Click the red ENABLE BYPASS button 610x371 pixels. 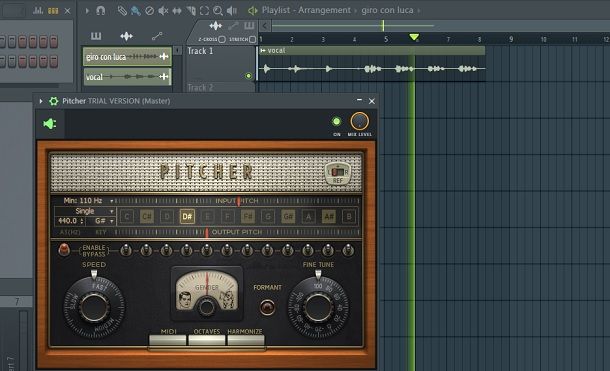[x=64, y=250]
